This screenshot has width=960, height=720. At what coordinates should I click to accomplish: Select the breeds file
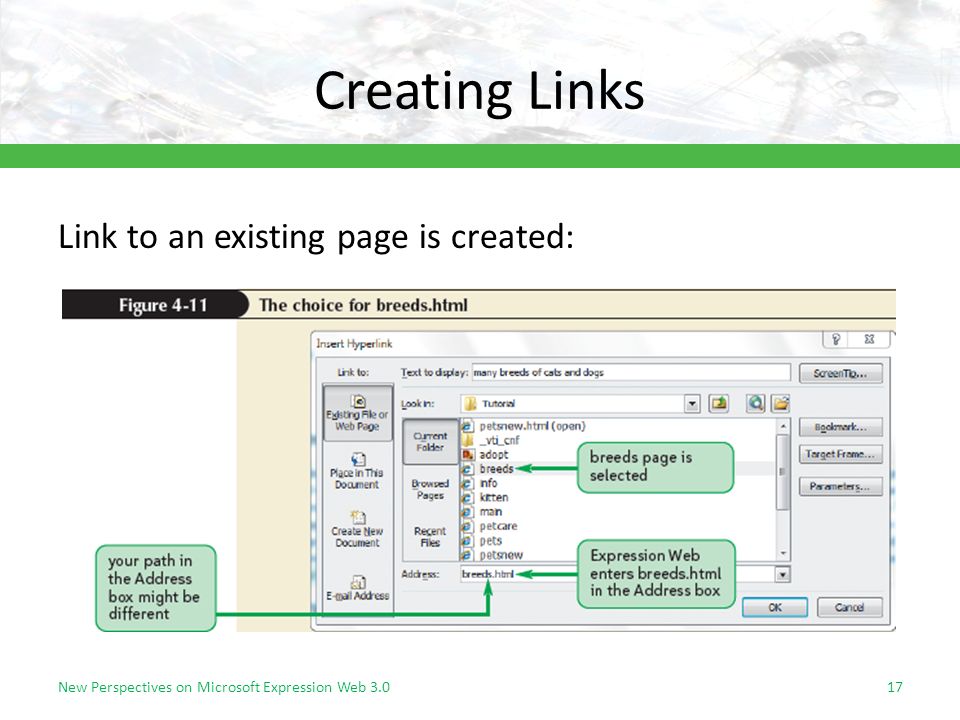[x=488, y=469]
